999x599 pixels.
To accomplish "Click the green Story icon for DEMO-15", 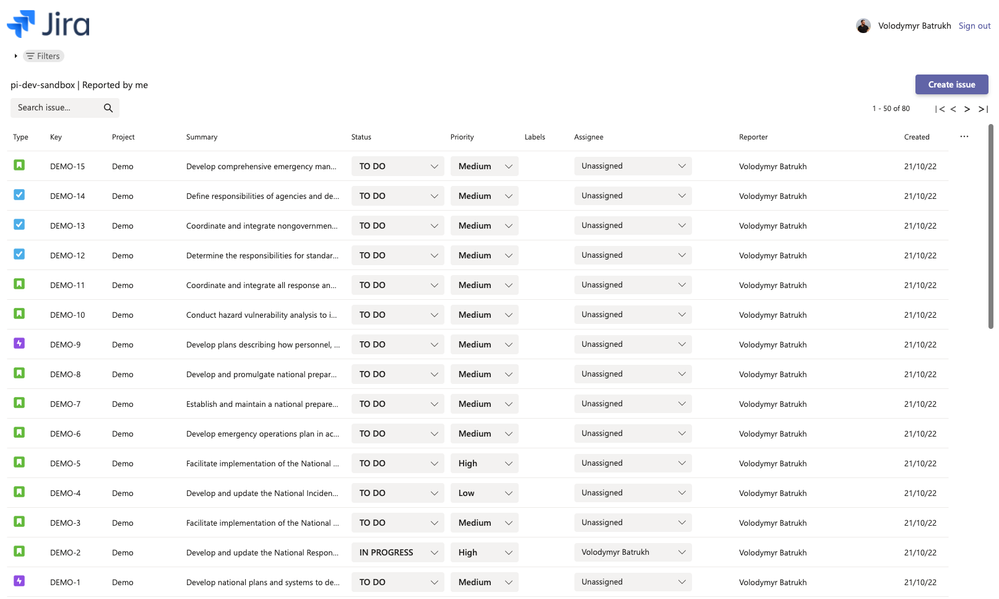I will 19,166.
